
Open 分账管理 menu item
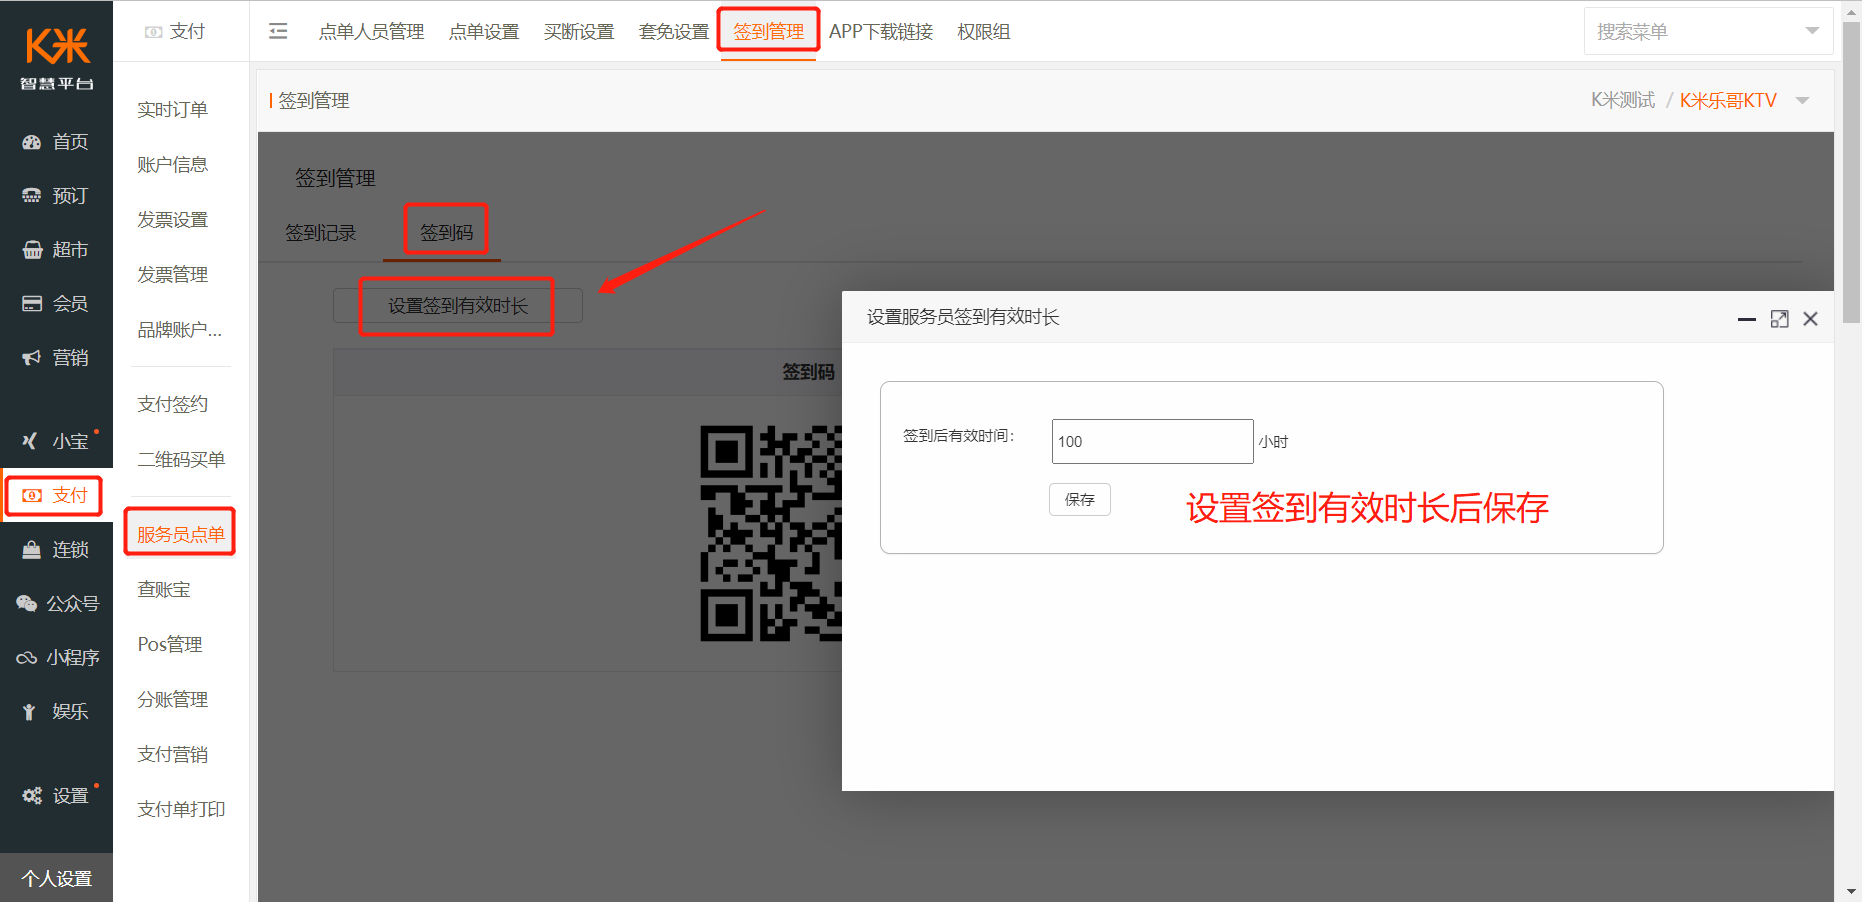(x=173, y=700)
